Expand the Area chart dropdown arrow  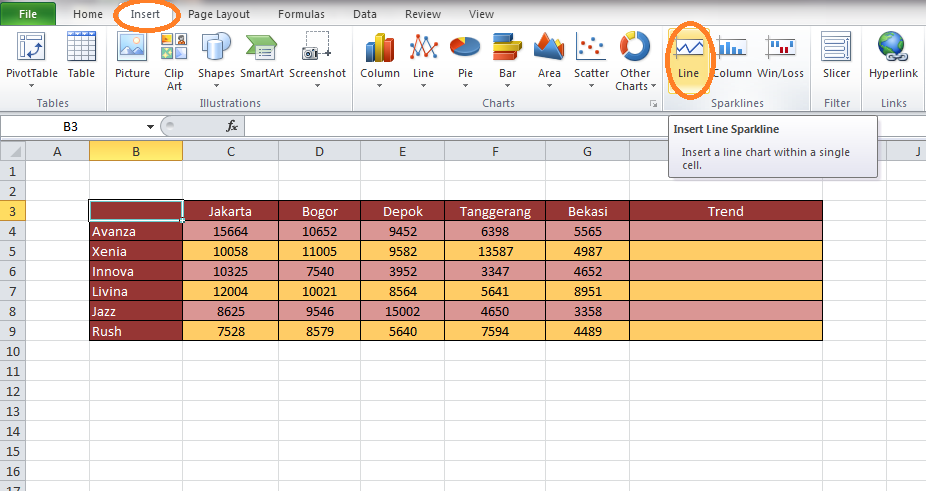(549, 86)
